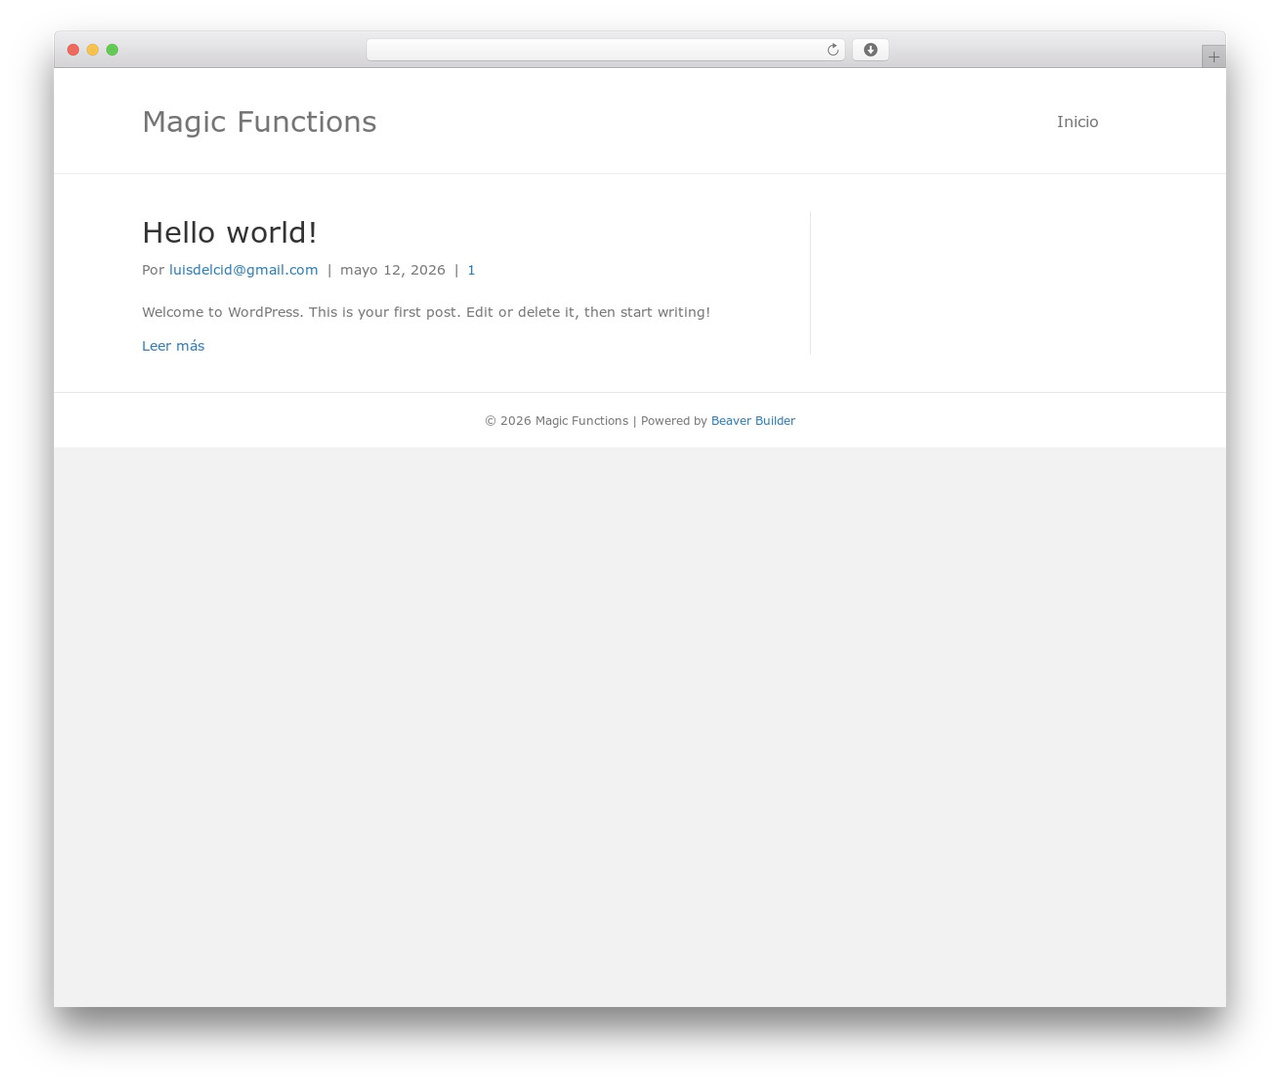
Task: Open the browser downloads button
Action: pos(870,50)
